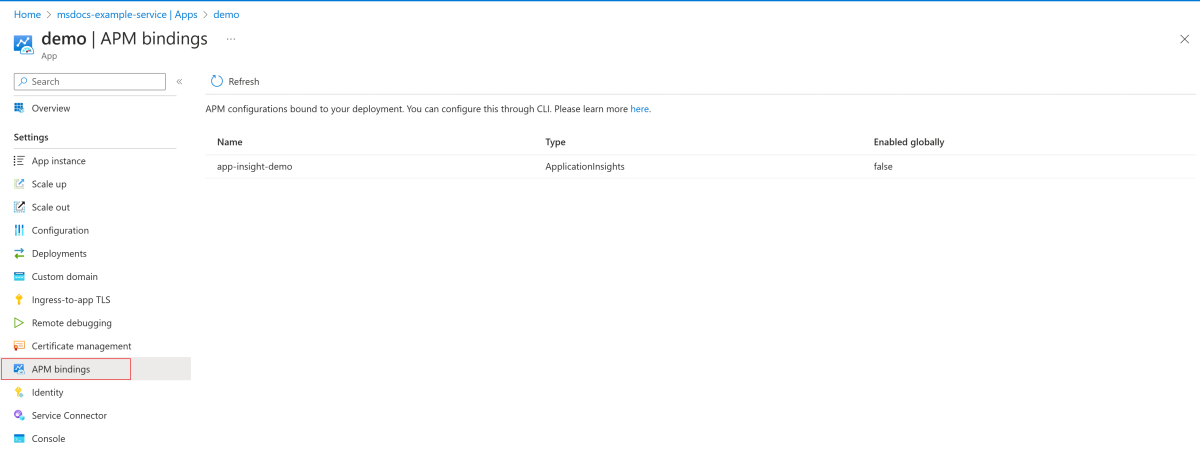Click the Scale out icon
The width and height of the screenshot is (1200, 450).
19,207
